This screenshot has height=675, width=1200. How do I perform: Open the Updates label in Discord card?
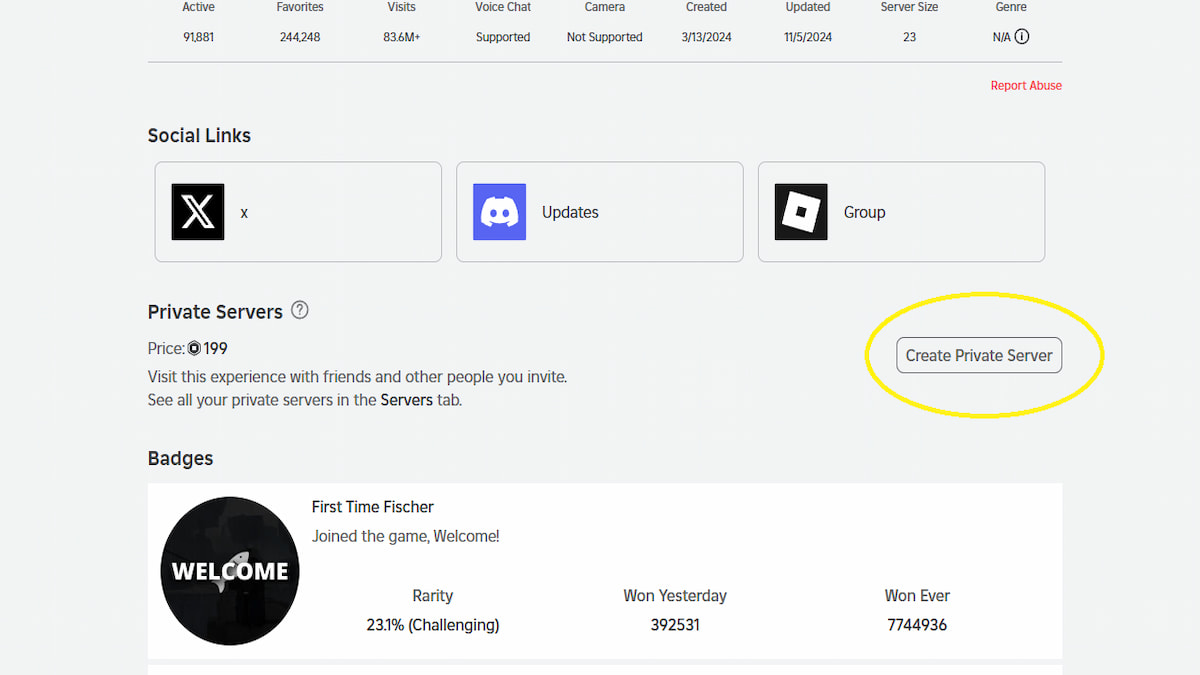point(570,212)
